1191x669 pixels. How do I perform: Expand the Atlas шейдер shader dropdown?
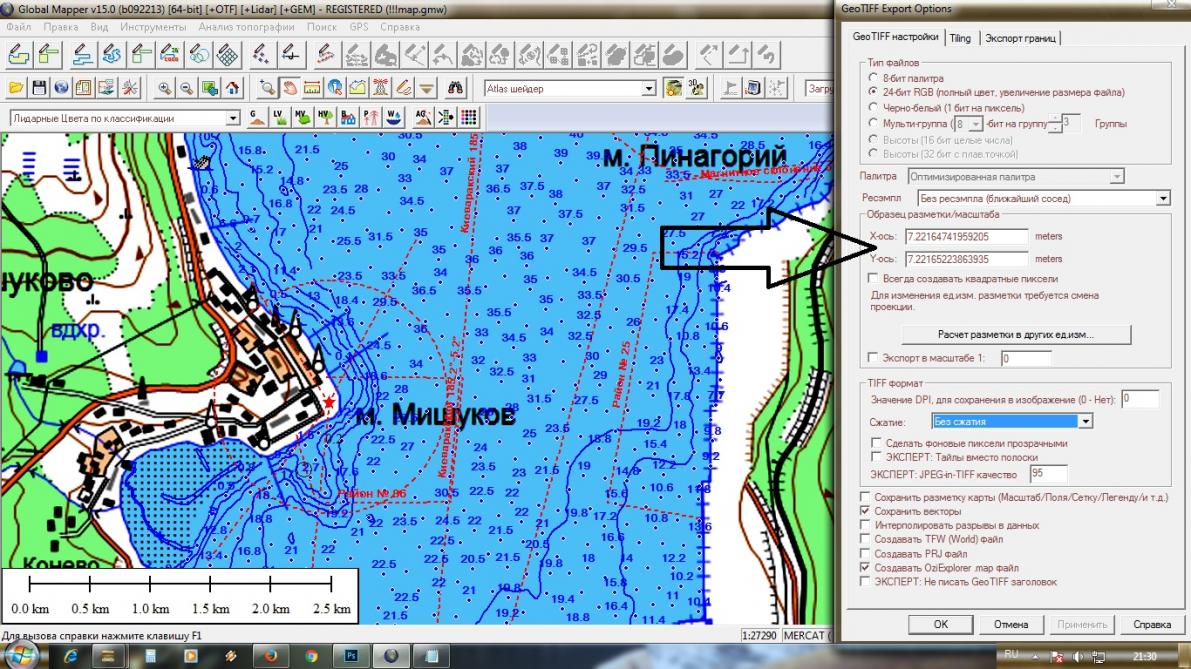coord(648,89)
